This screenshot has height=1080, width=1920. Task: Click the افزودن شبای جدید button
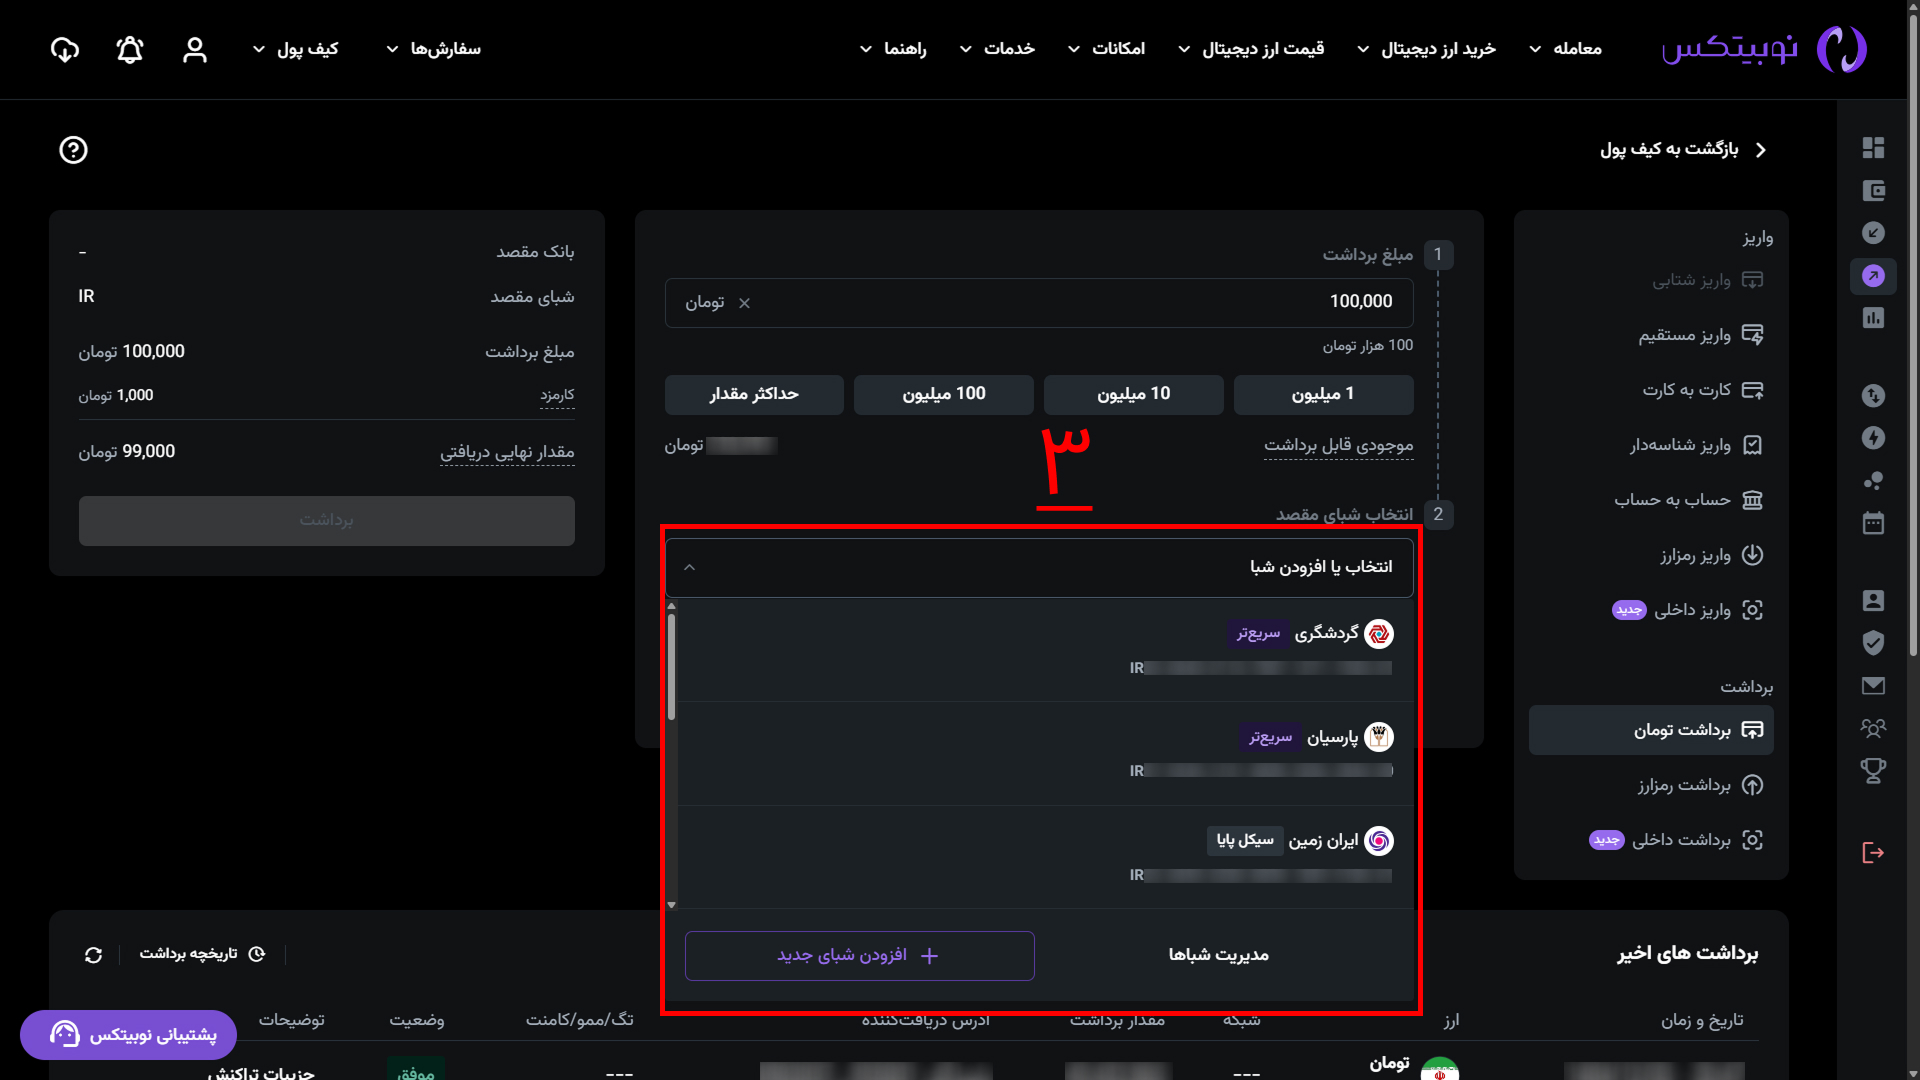click(x=859, y=956)
